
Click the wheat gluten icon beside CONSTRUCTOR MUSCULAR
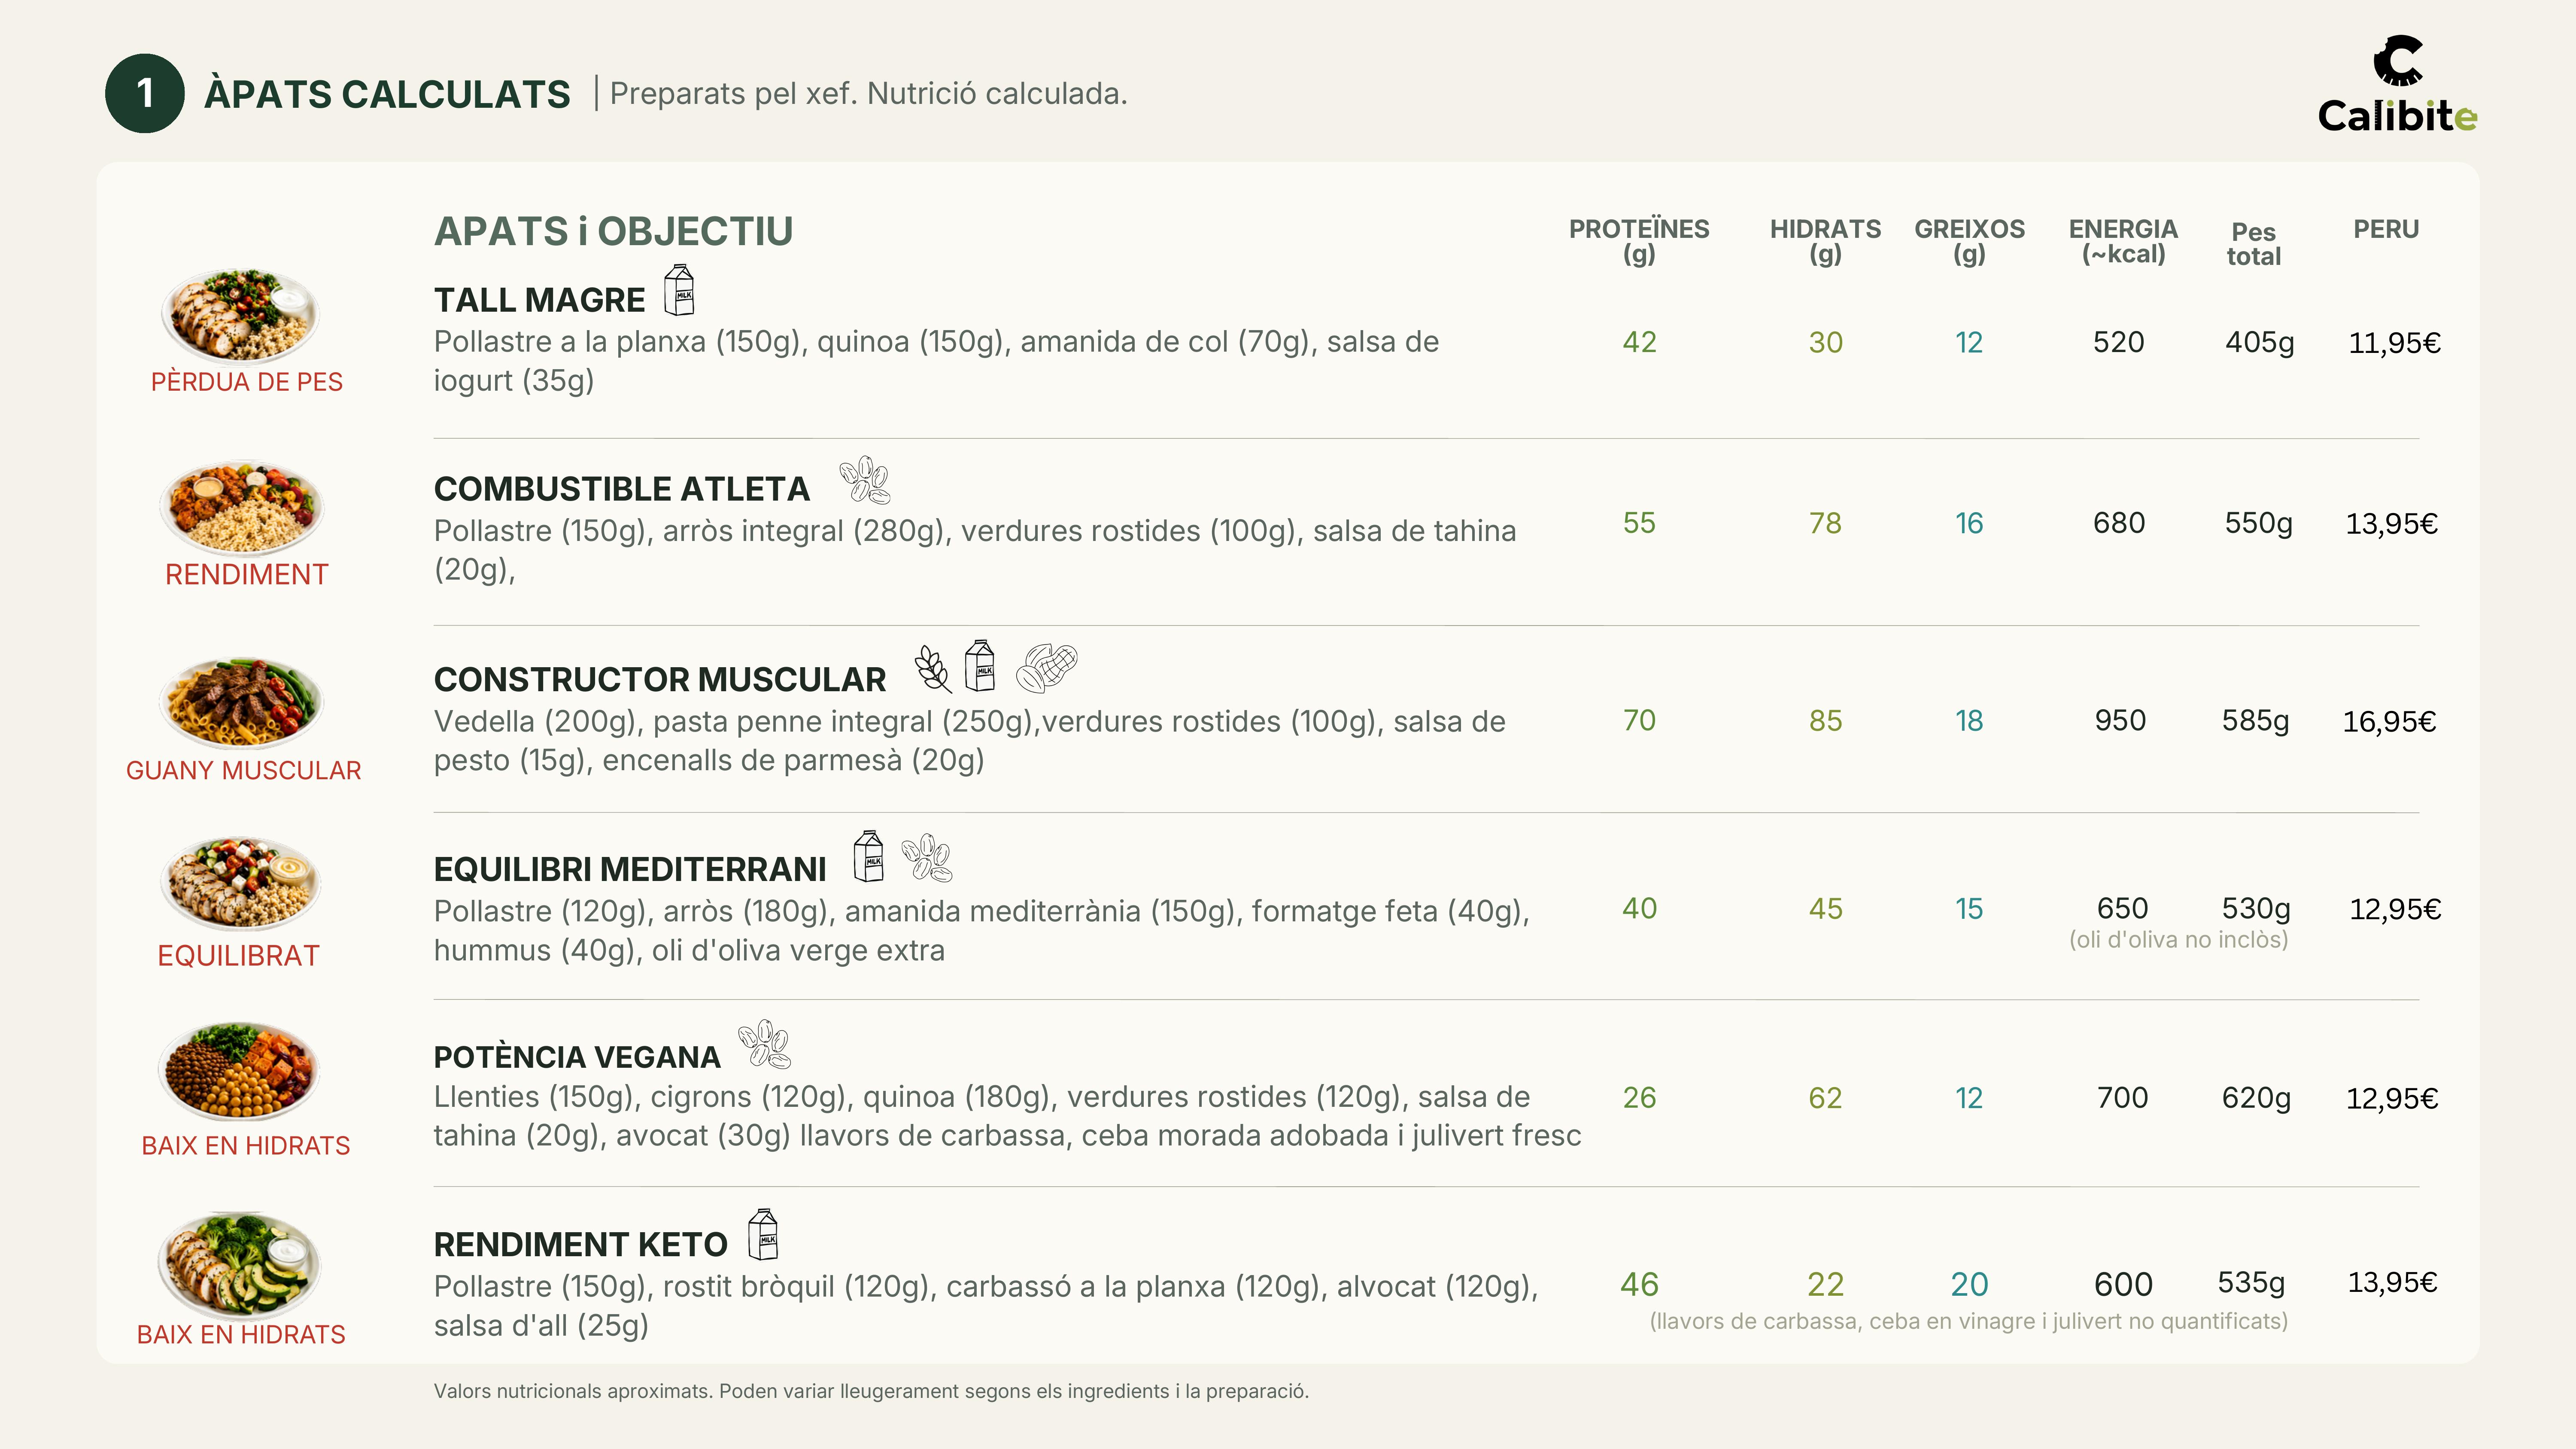(x=933, y=668)
